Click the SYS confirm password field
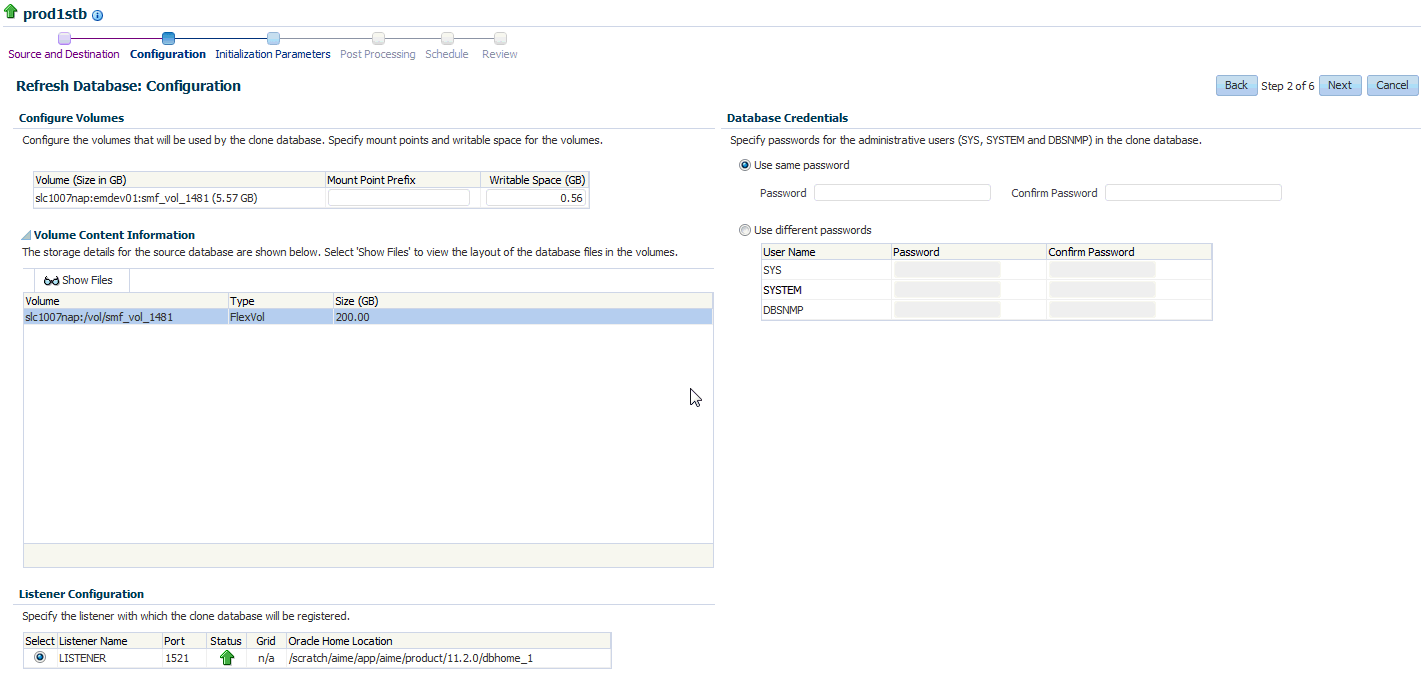The image size is (1426, 679). click(x=1102, y=270)
